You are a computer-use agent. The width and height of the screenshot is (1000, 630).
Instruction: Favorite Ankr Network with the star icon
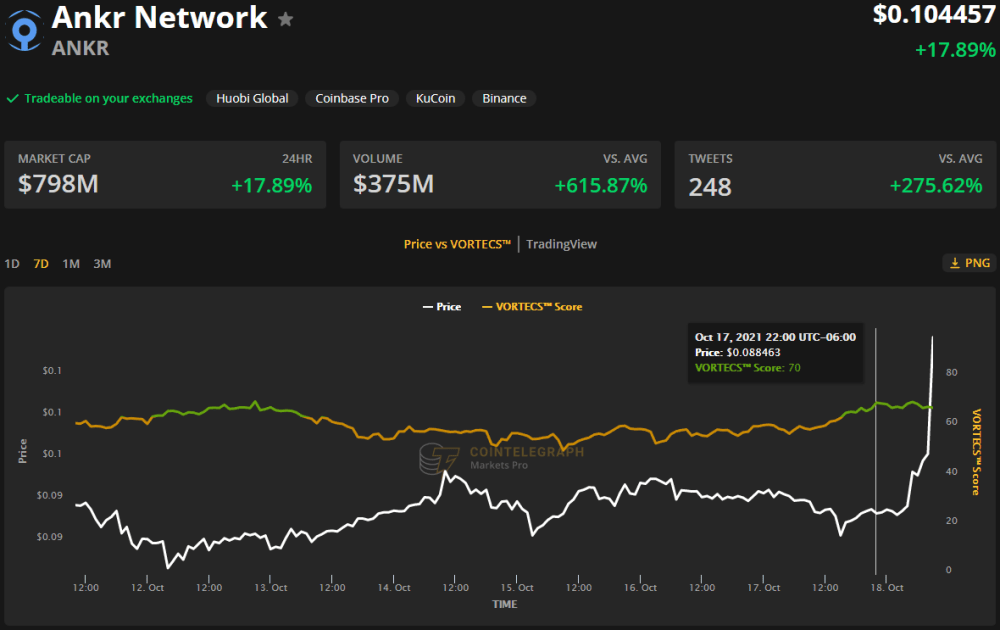[x=286, y=19]
